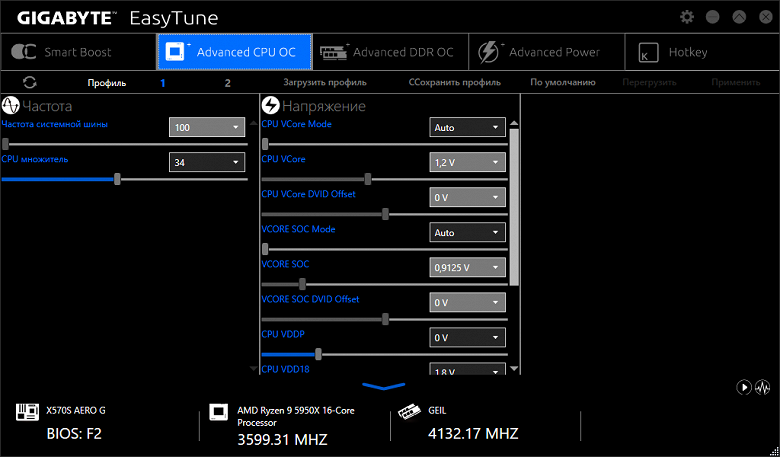
Task: Open the settings gear icon
Action: coord(686,17)
